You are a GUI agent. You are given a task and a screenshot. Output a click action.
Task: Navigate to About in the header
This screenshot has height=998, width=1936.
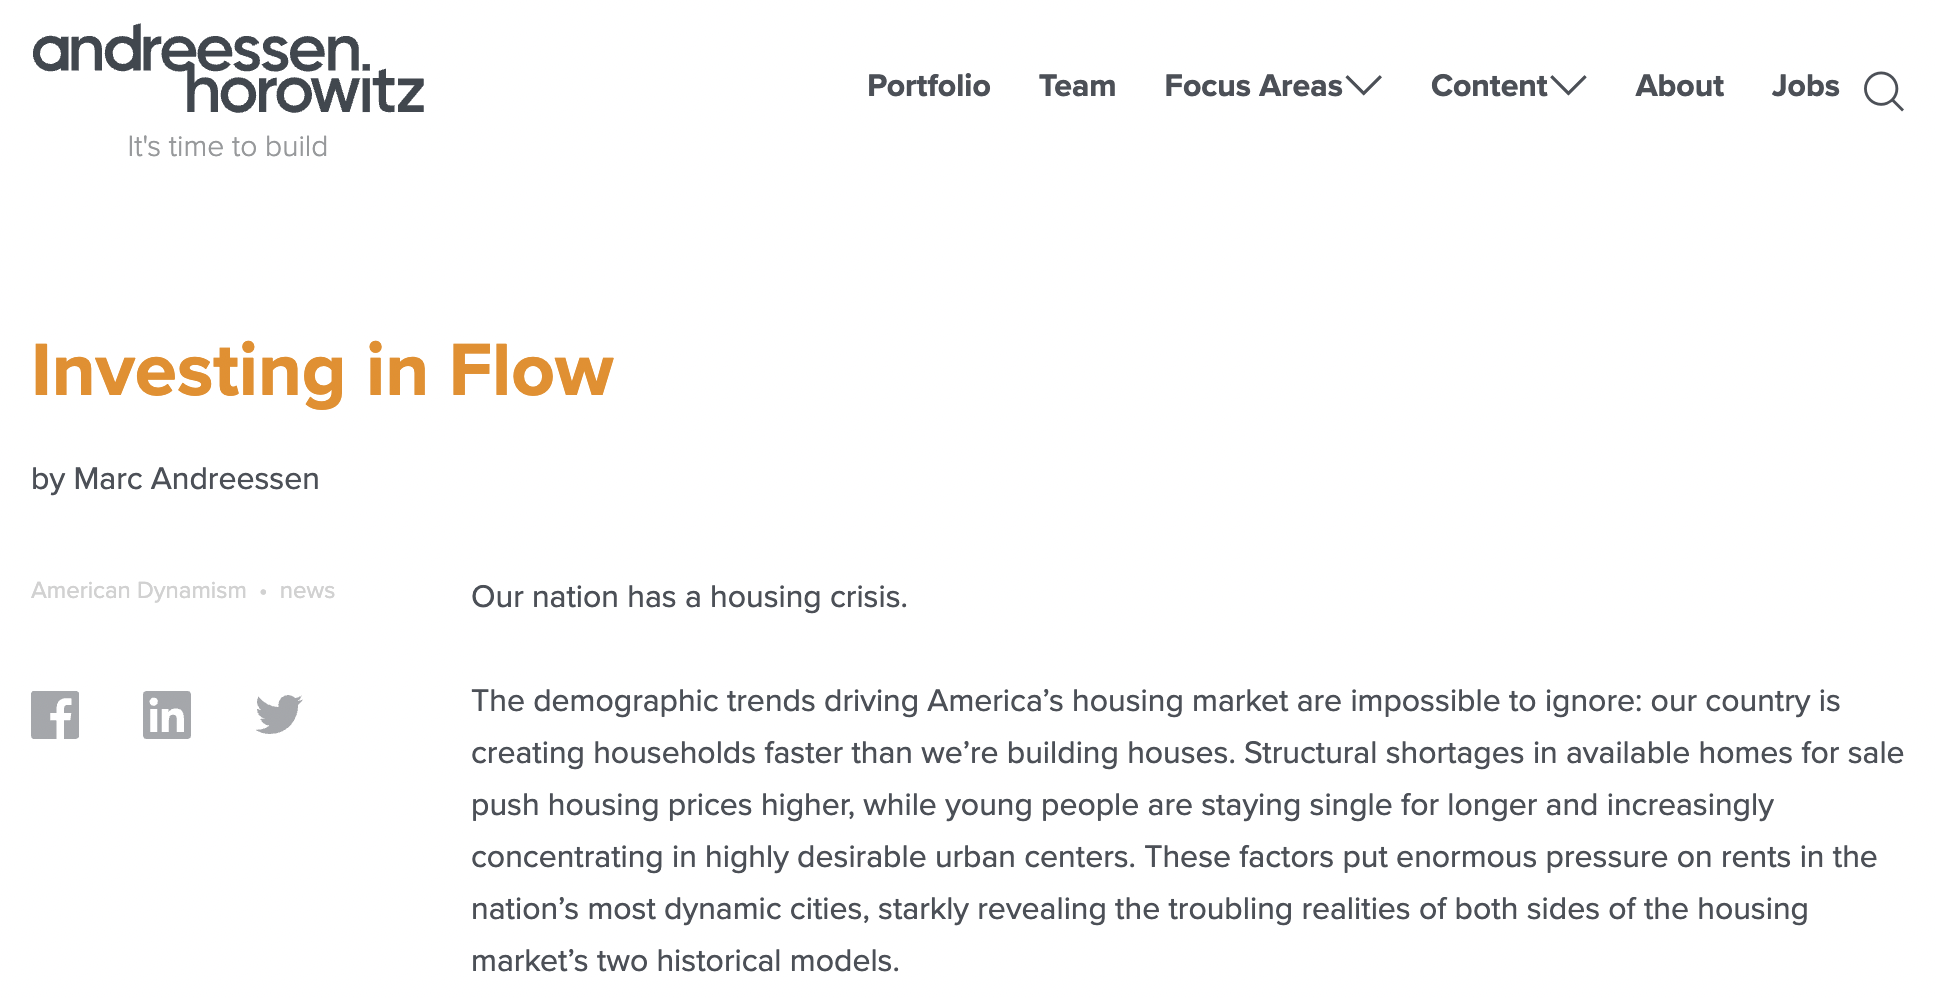[1680, 86]
